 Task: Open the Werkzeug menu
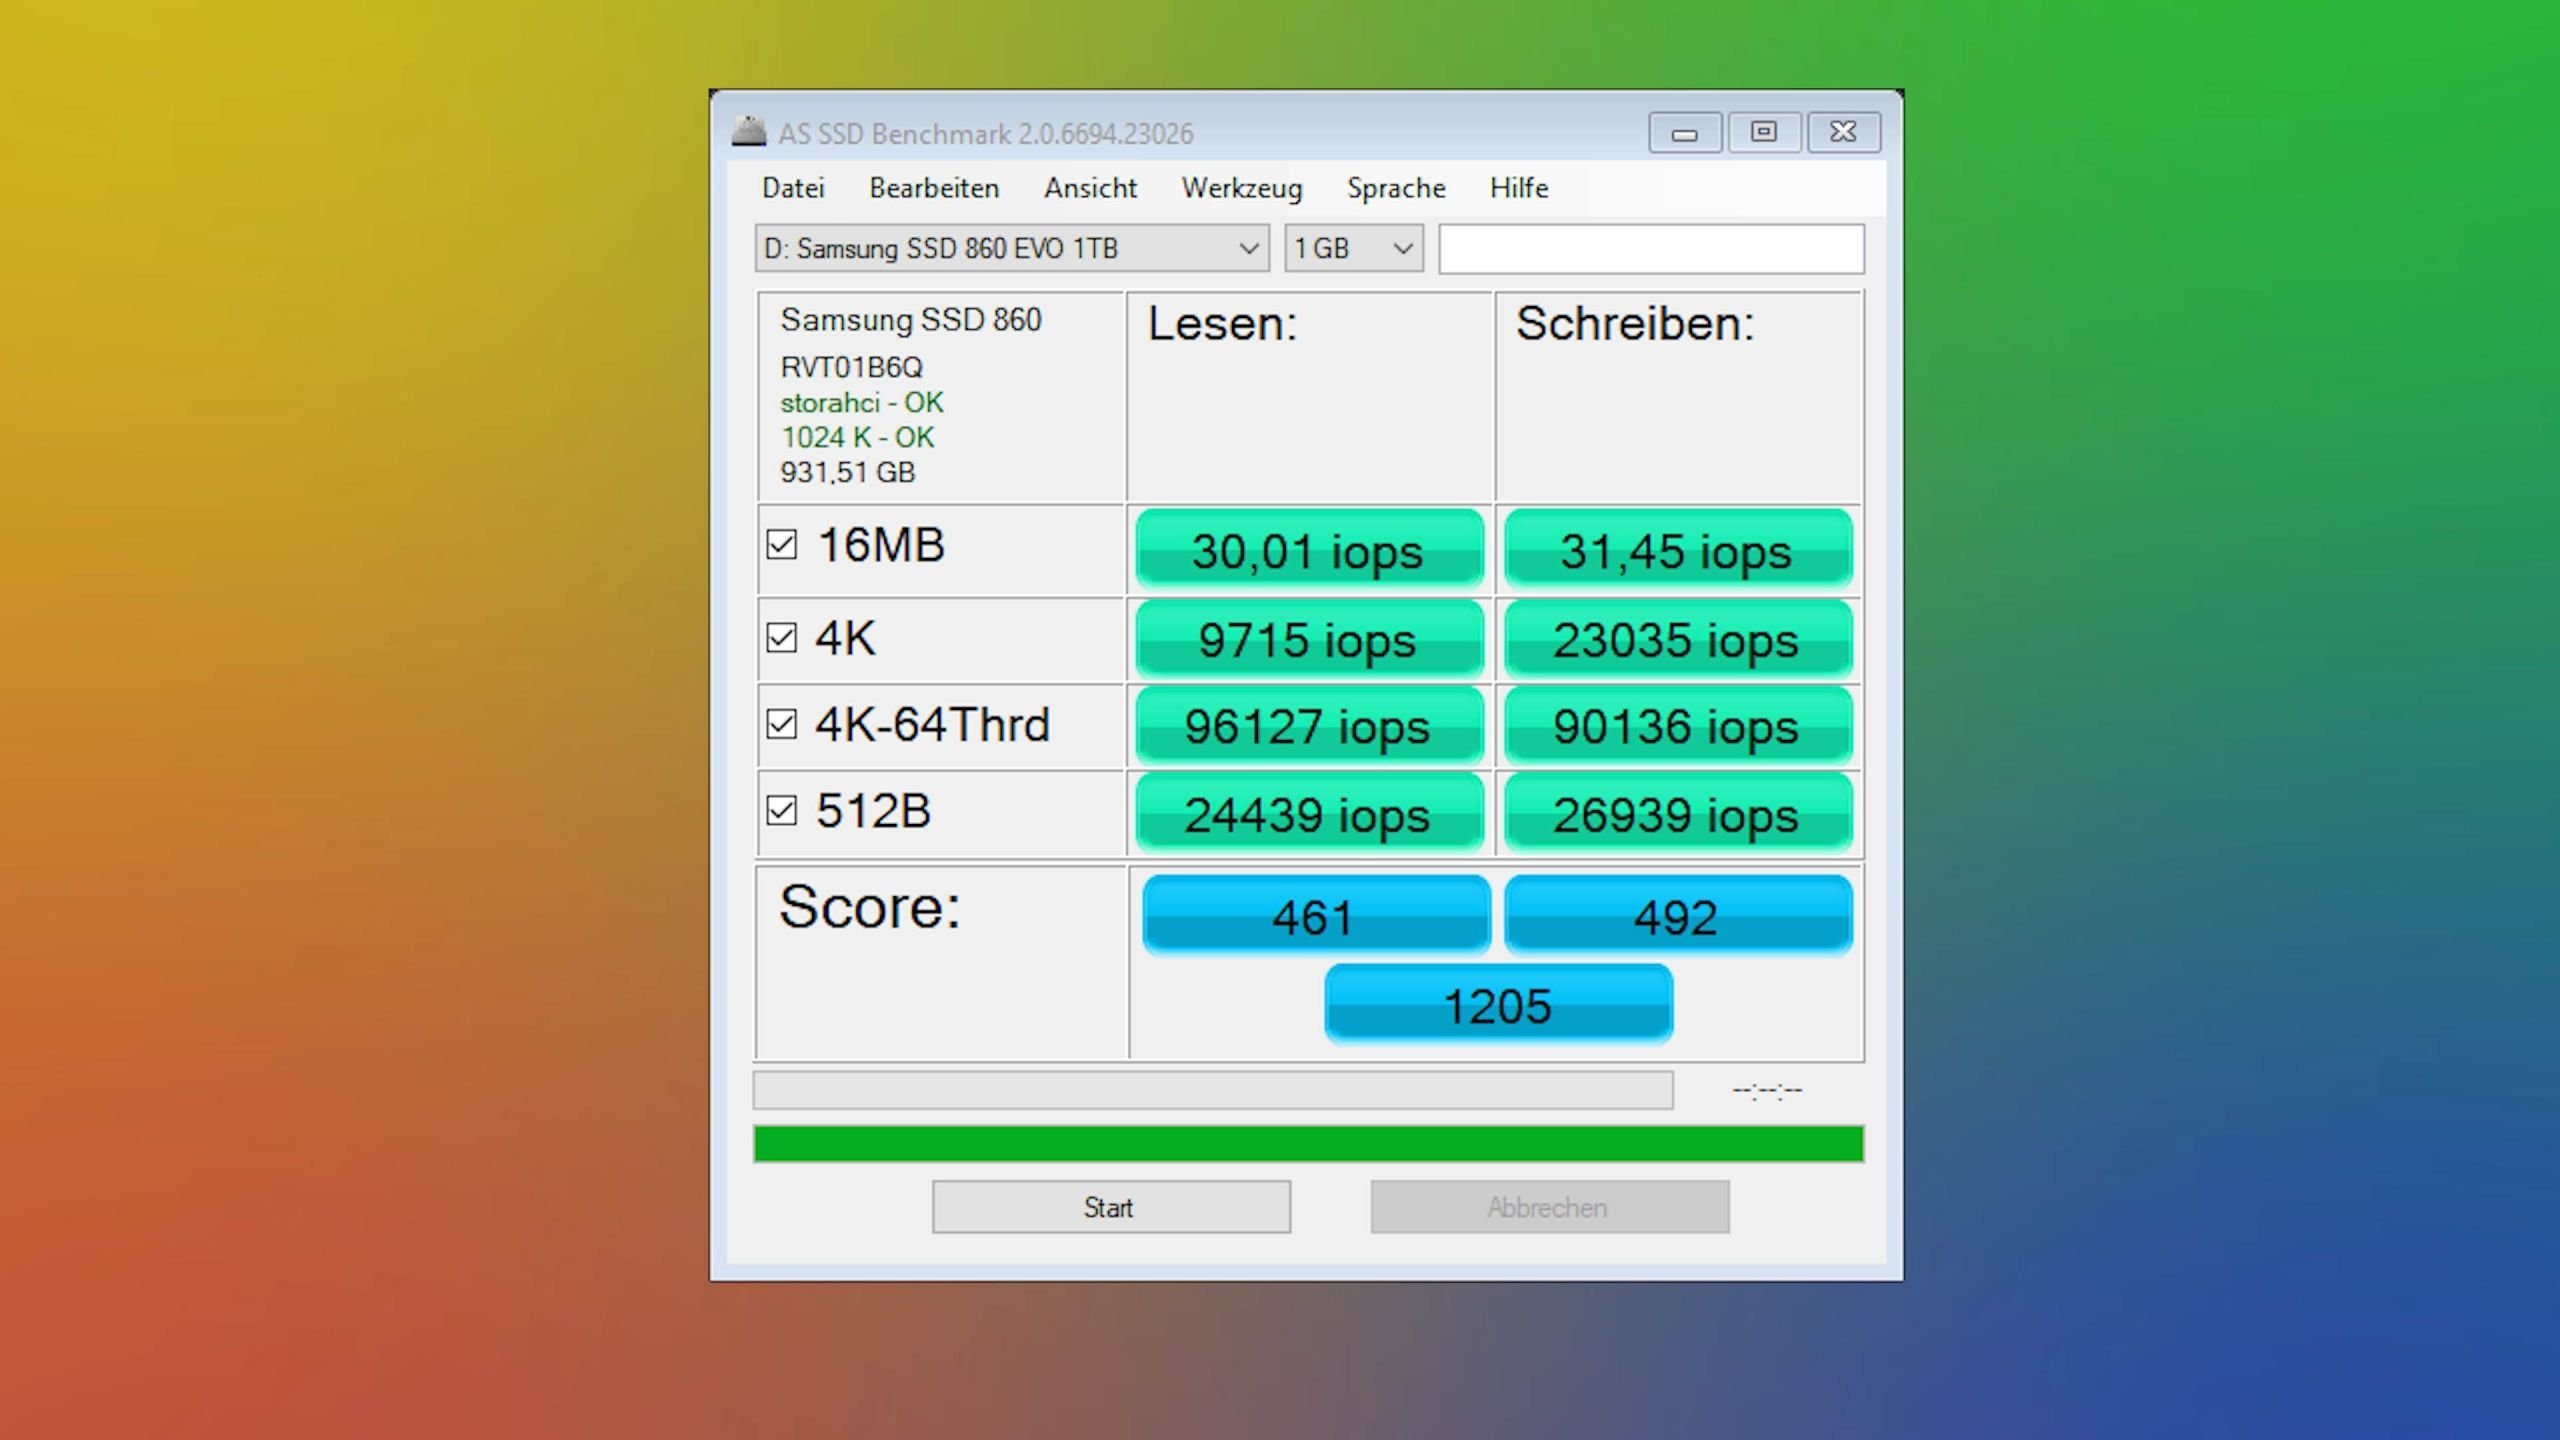(x=1241, y=188)
